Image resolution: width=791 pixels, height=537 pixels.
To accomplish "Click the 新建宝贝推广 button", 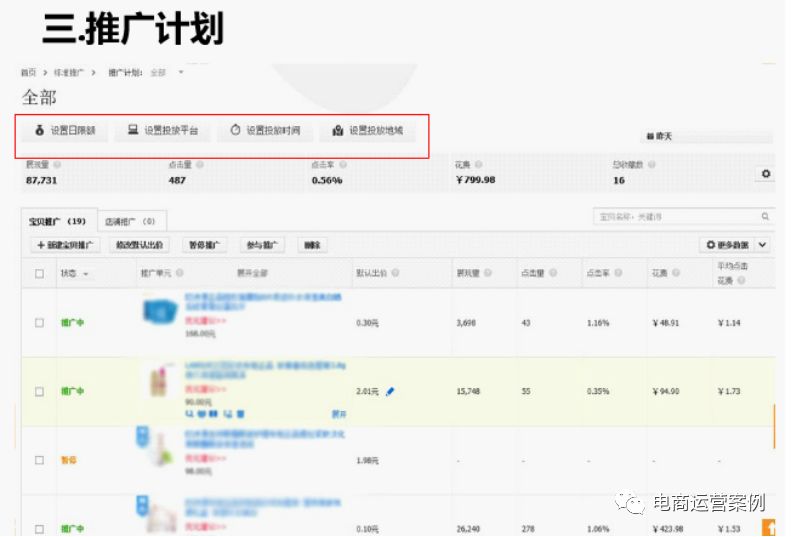I will click(65, 245).
